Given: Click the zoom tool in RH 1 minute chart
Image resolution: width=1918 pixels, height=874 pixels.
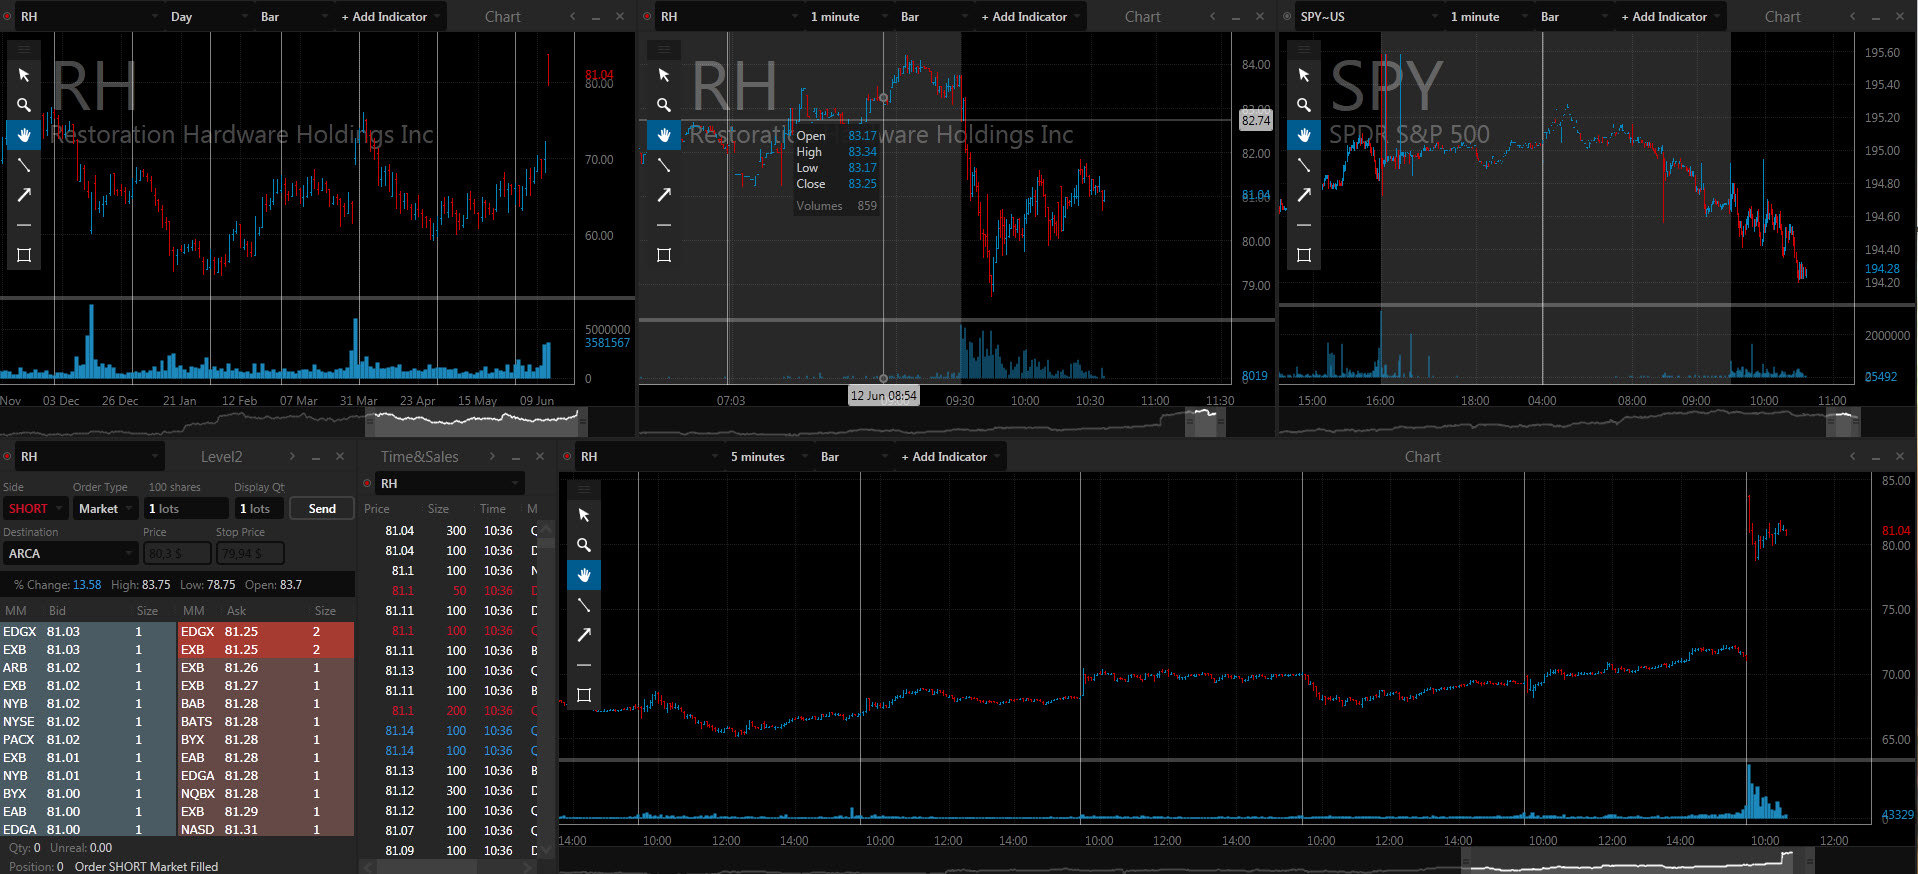Looking at the screenshot, I should coord(664,105).
